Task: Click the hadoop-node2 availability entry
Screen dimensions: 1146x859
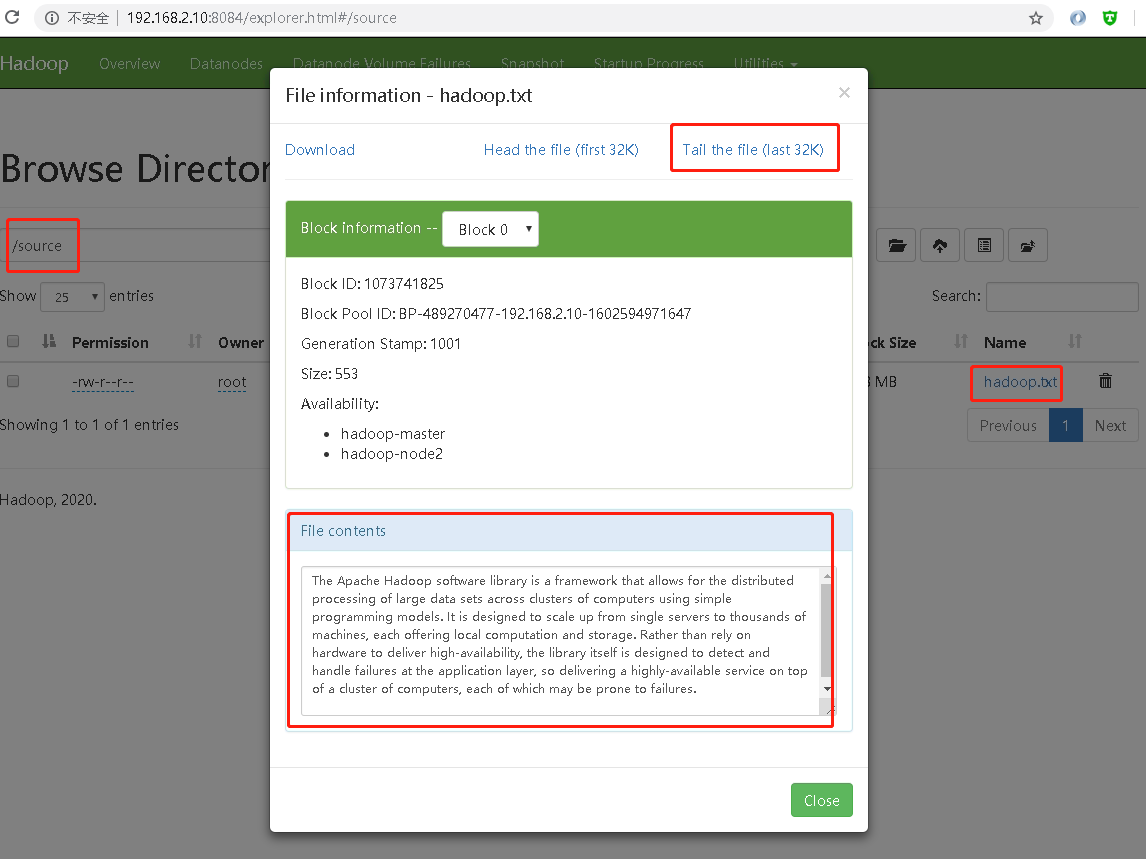Action: pos(392,454)
